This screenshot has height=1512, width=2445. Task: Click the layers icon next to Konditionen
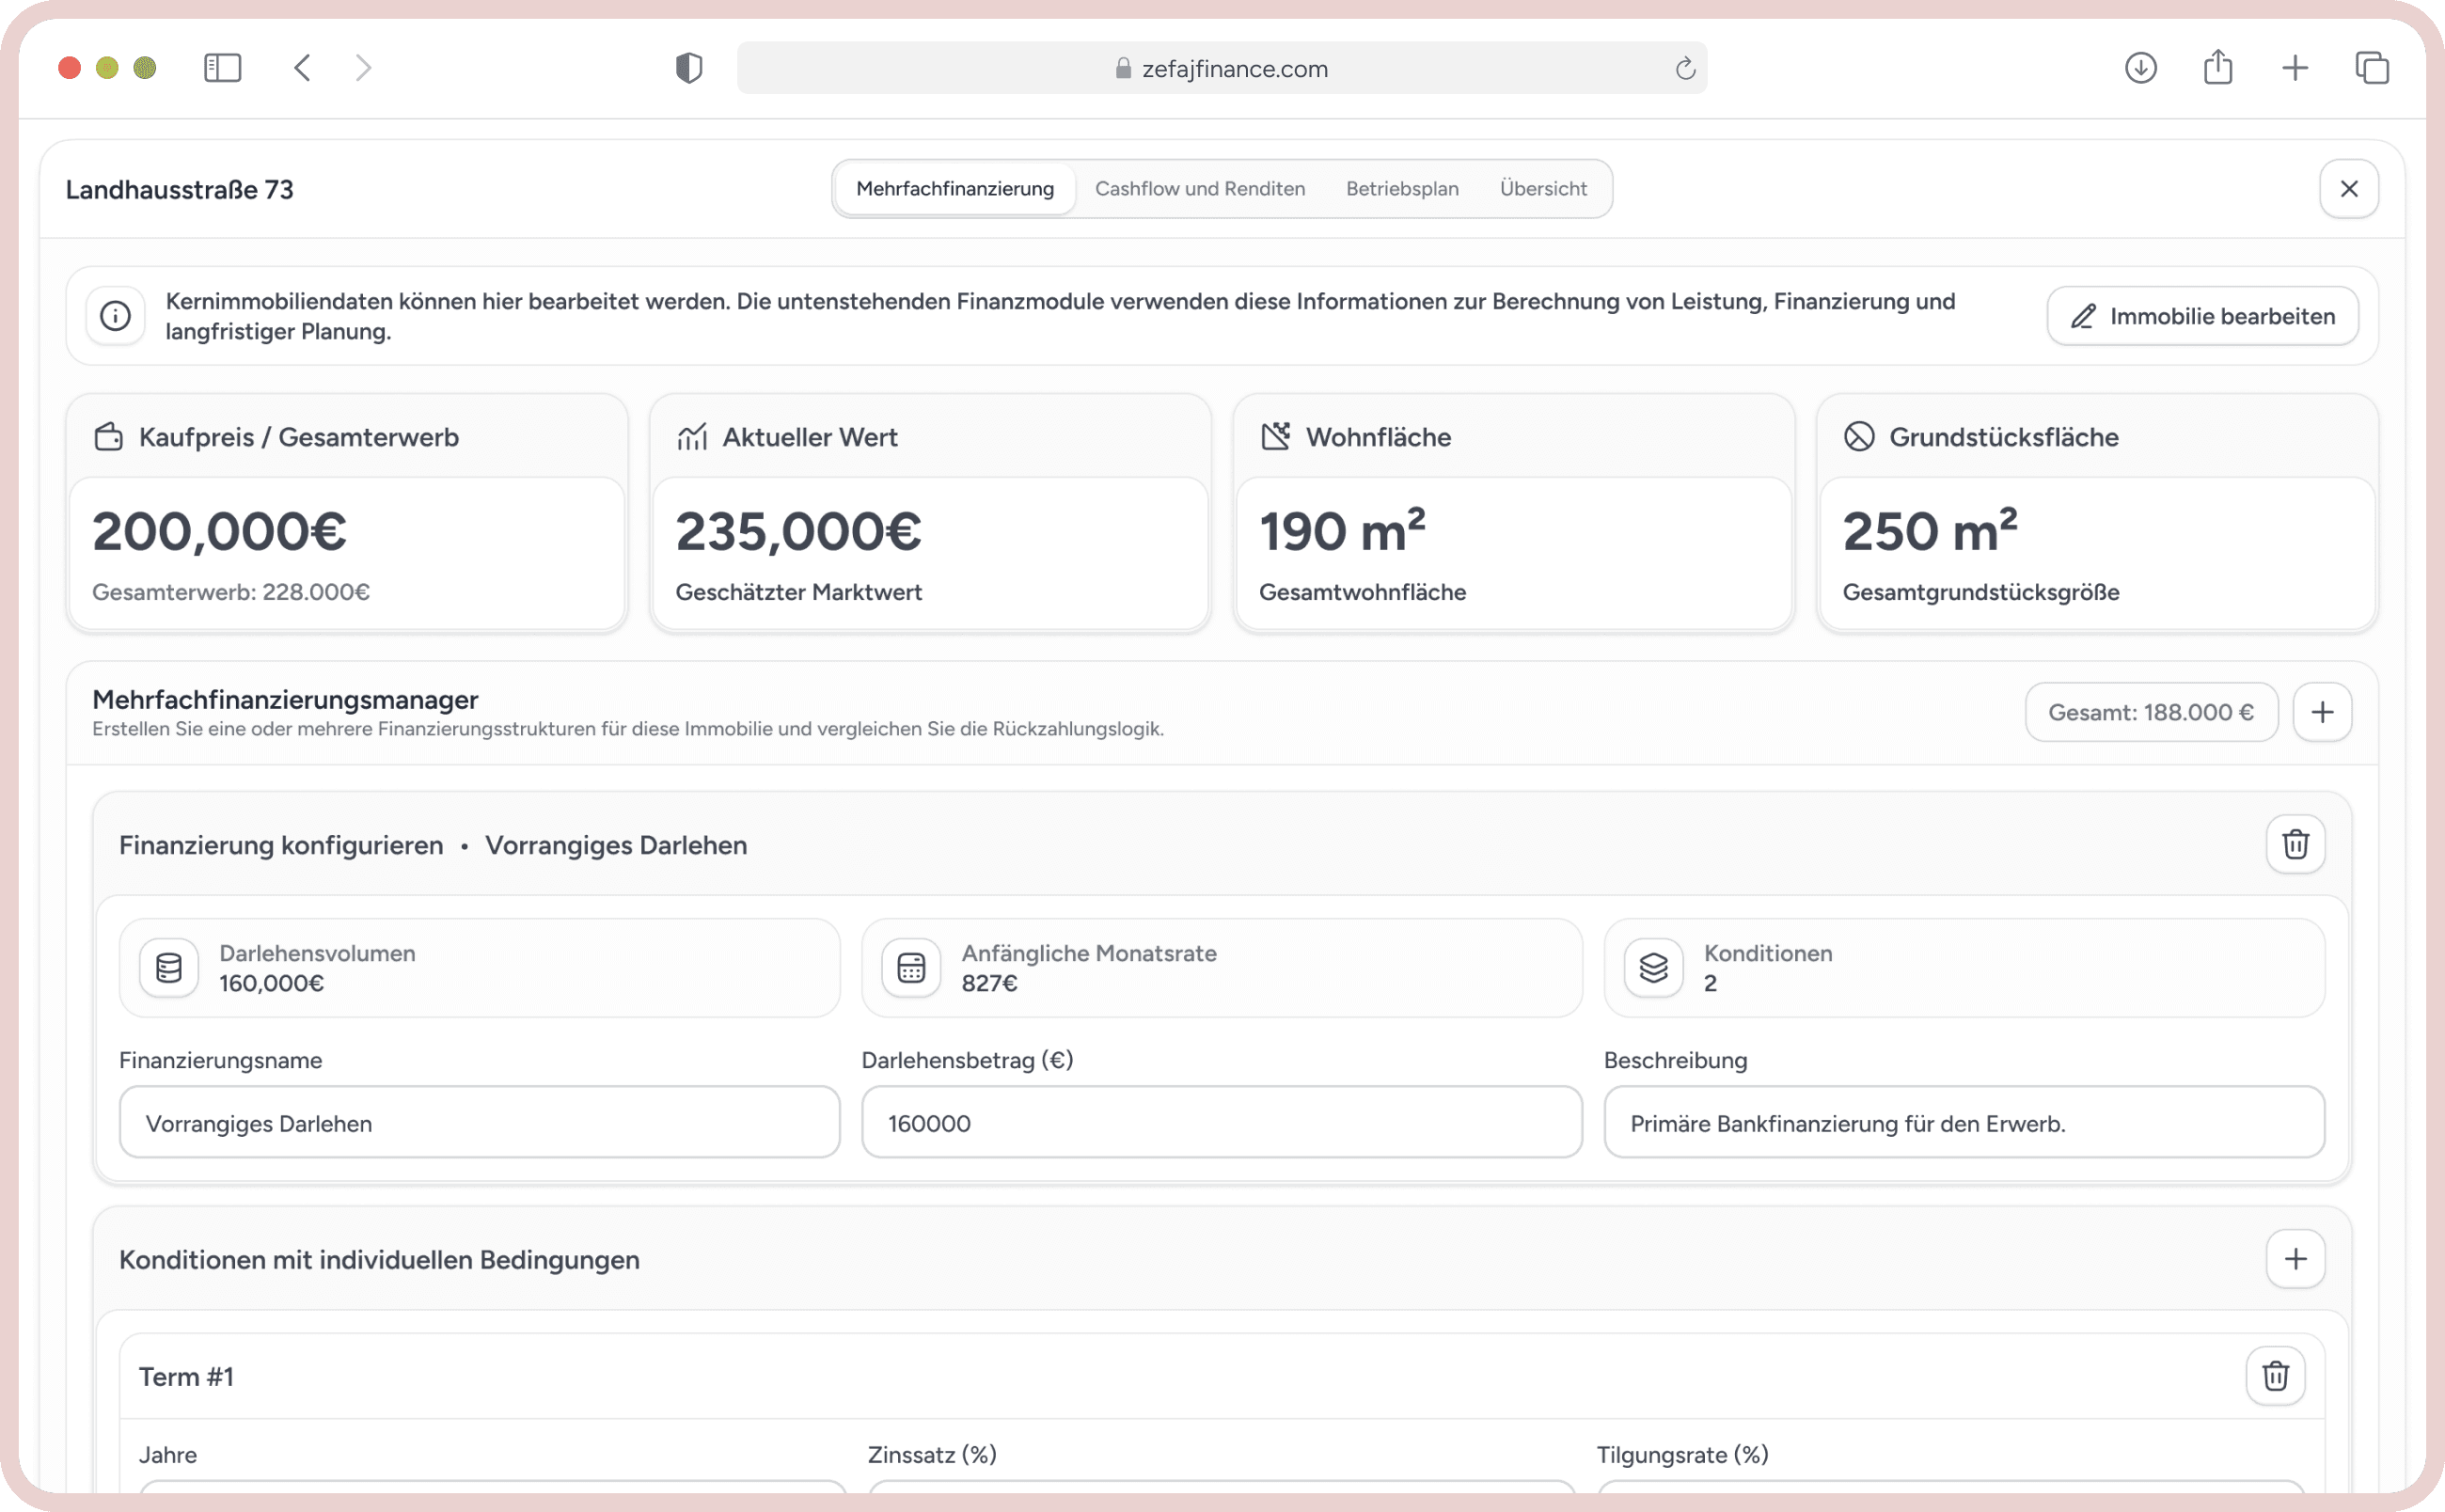[x=1652, y=967]
